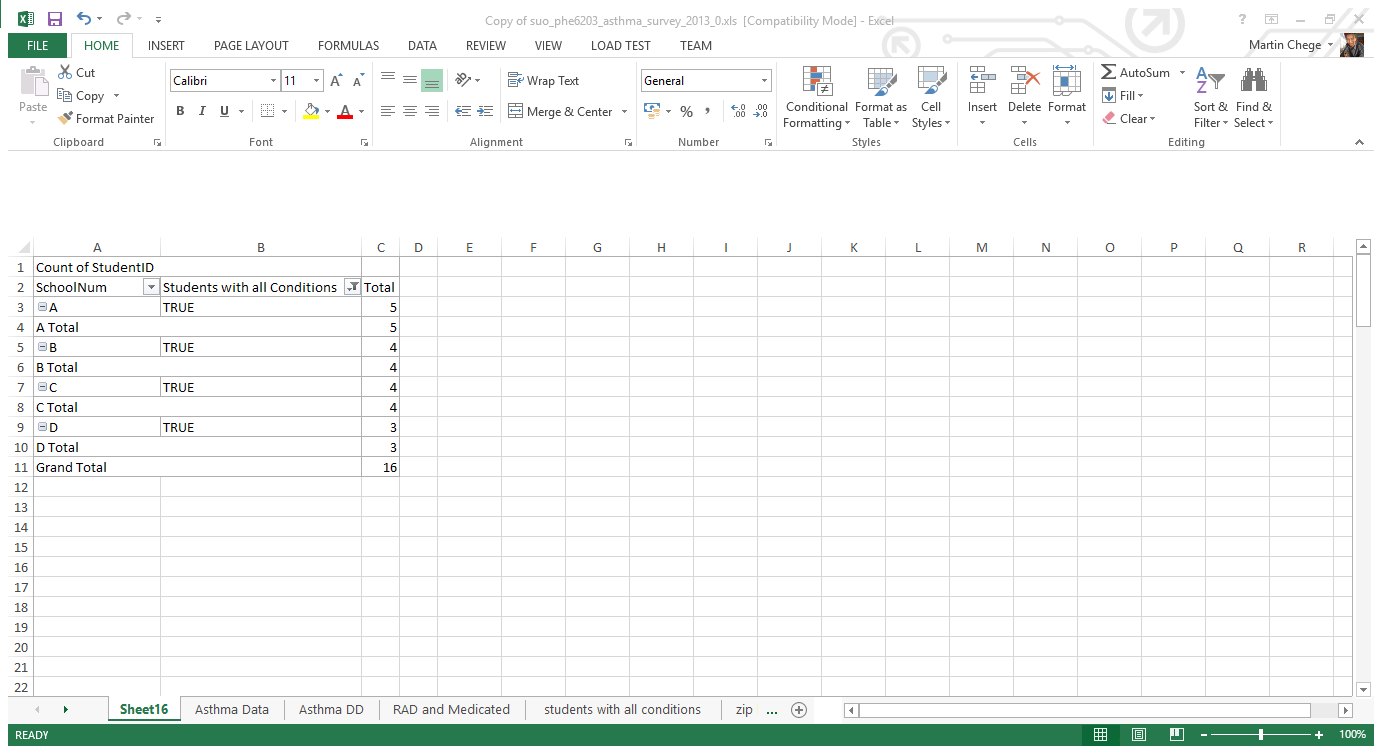This screenshot has height=754, width=1382.
Task: Toggle bold formatting
Action: click(180, 111)
